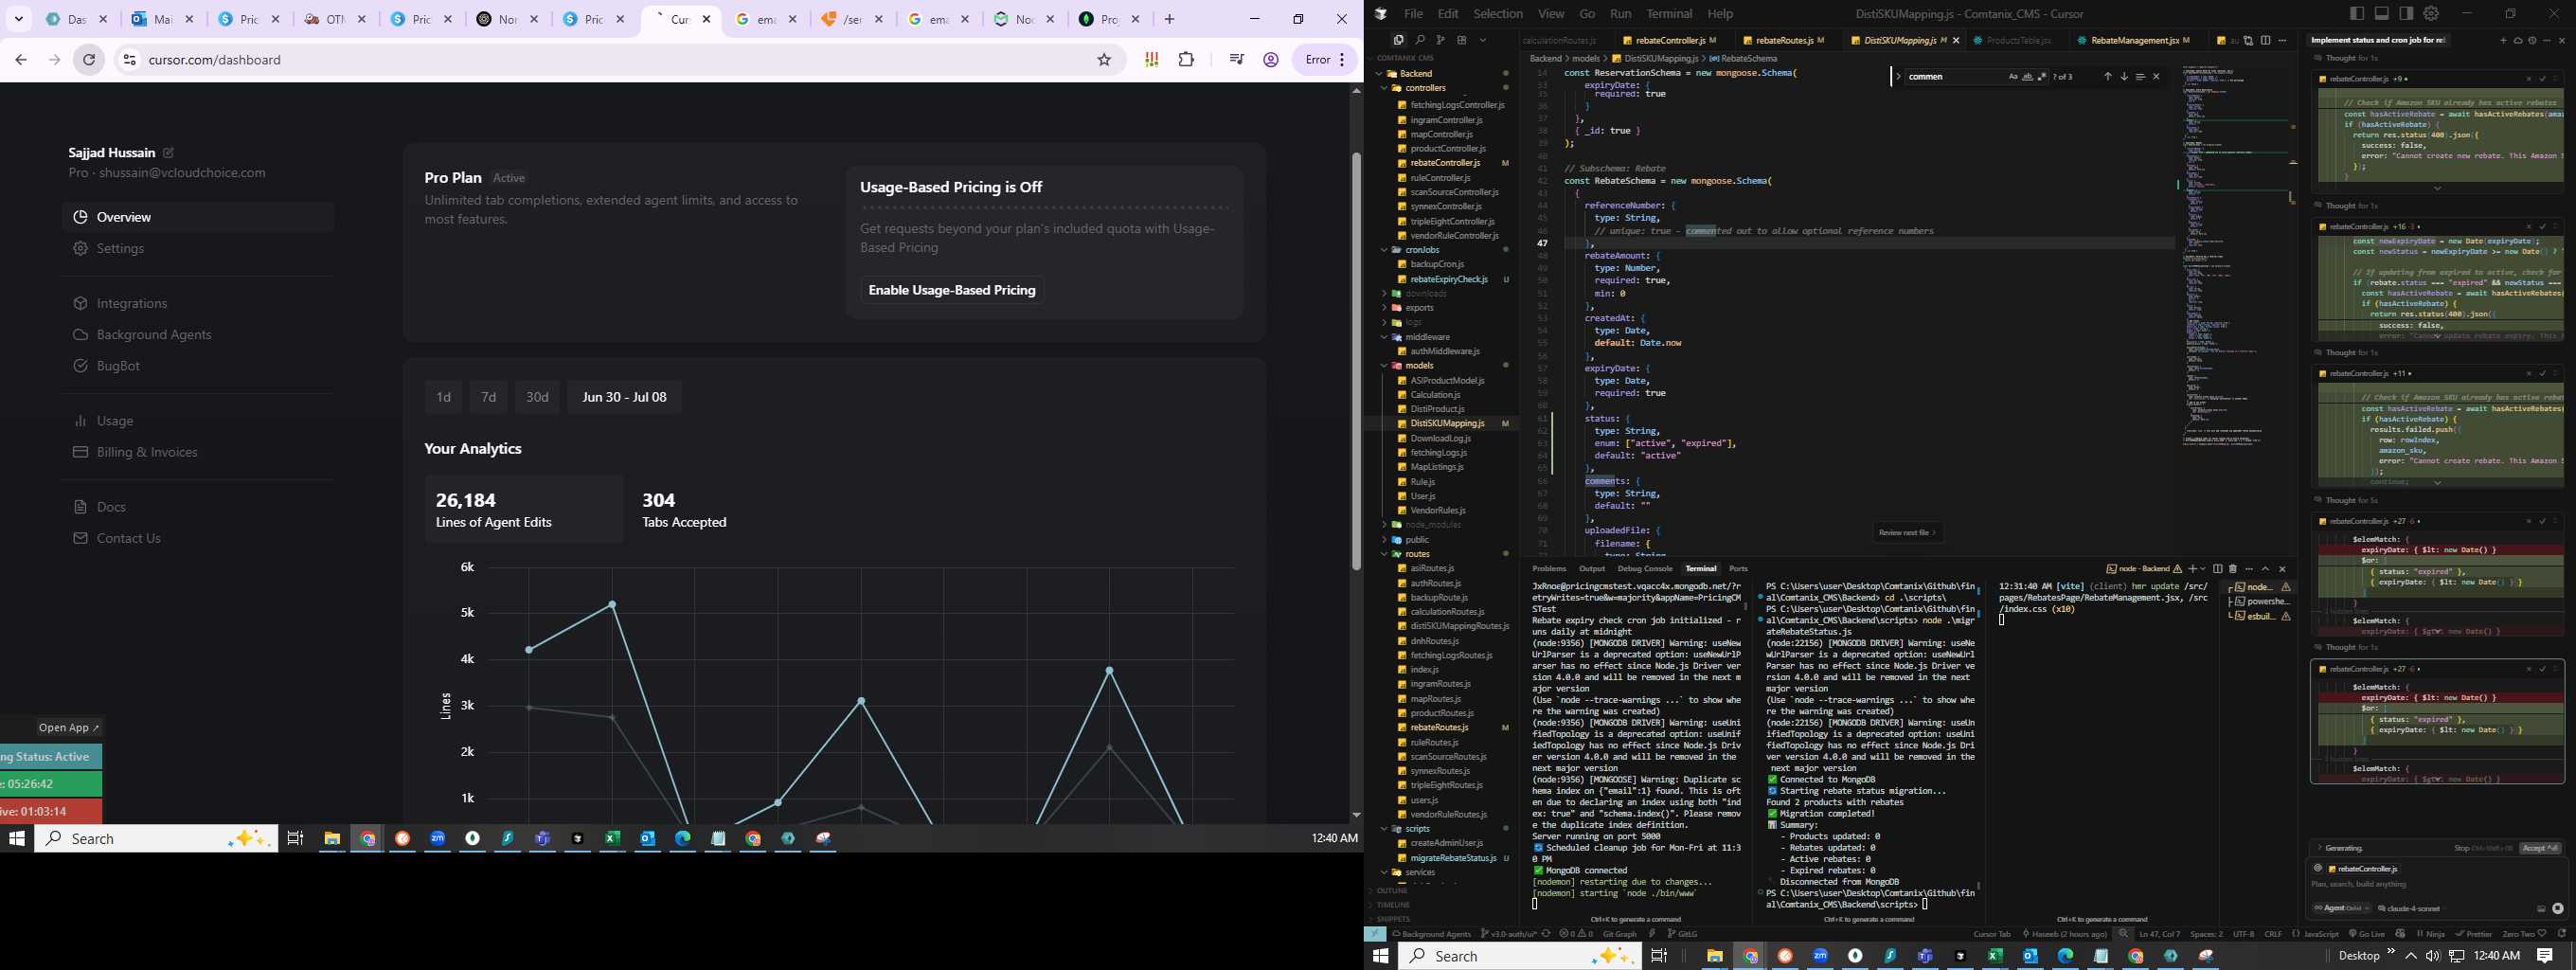Split the terminal panel
Screen dimensions: 2576x970
click(2217, 569)
